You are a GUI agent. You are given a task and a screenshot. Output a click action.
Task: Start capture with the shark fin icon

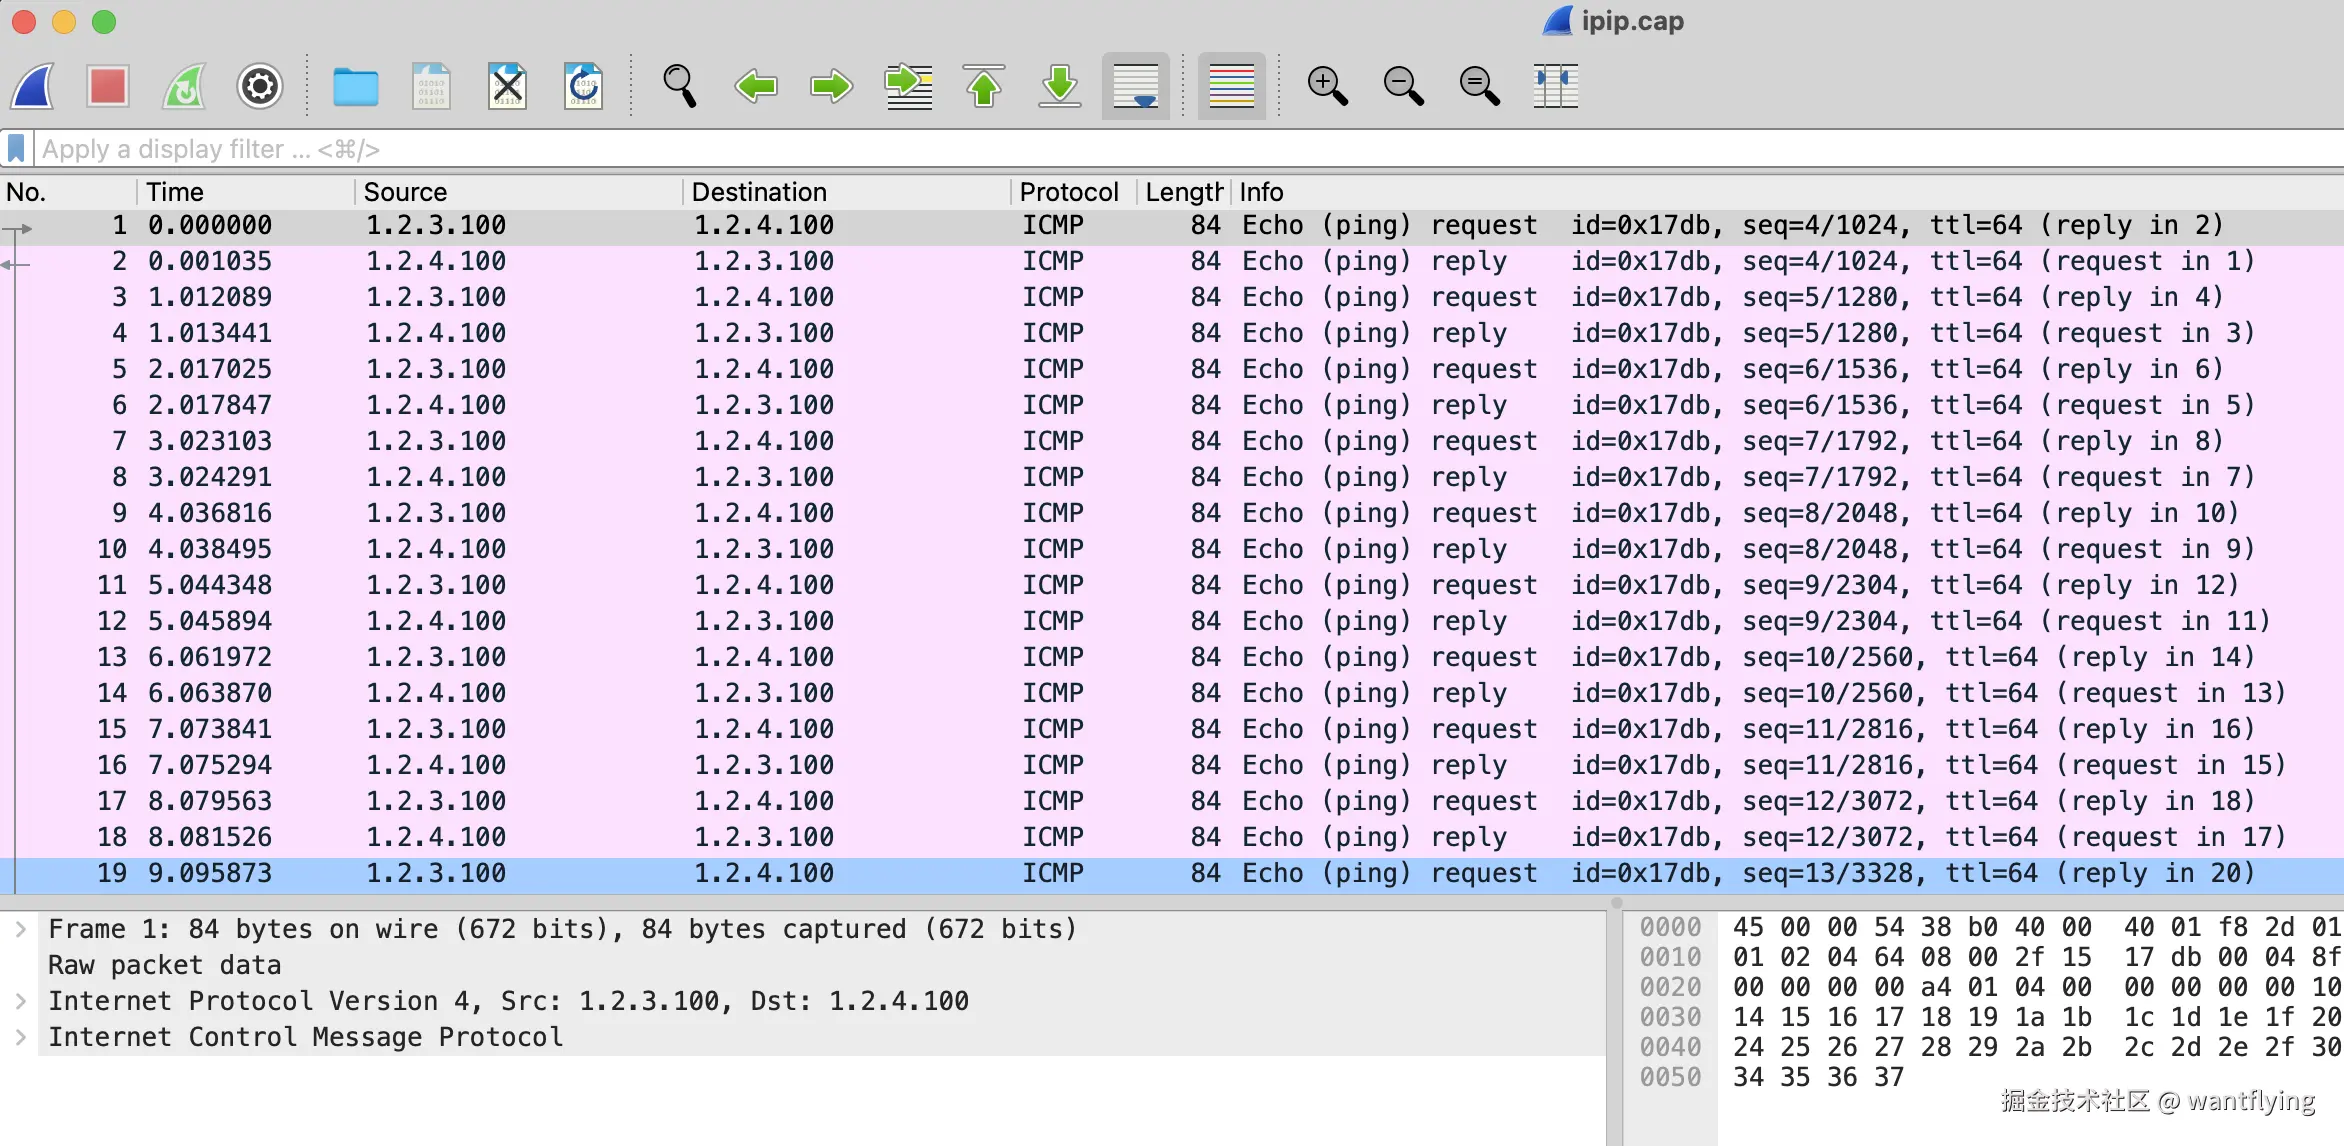coord(33,87)
